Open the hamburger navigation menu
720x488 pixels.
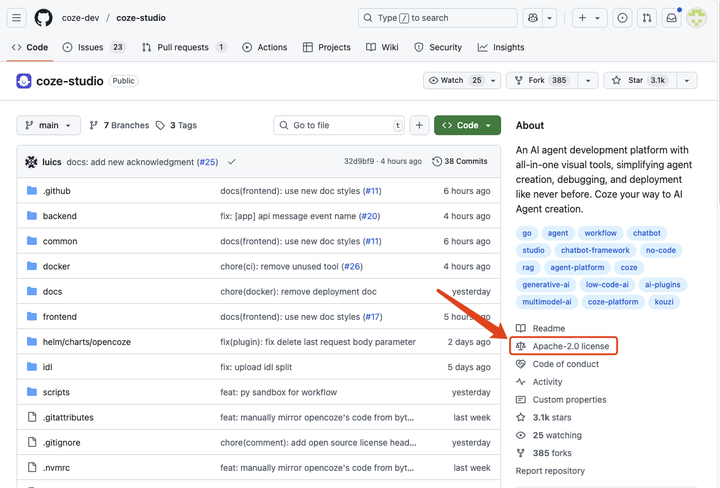click(x=17, y=18)
